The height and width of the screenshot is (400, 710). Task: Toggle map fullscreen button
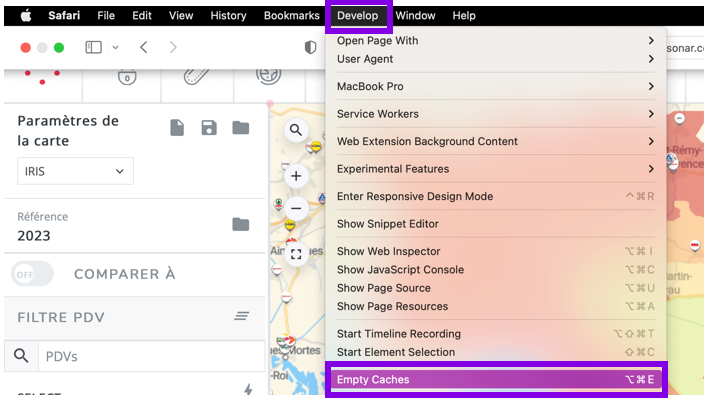(296, 254)
